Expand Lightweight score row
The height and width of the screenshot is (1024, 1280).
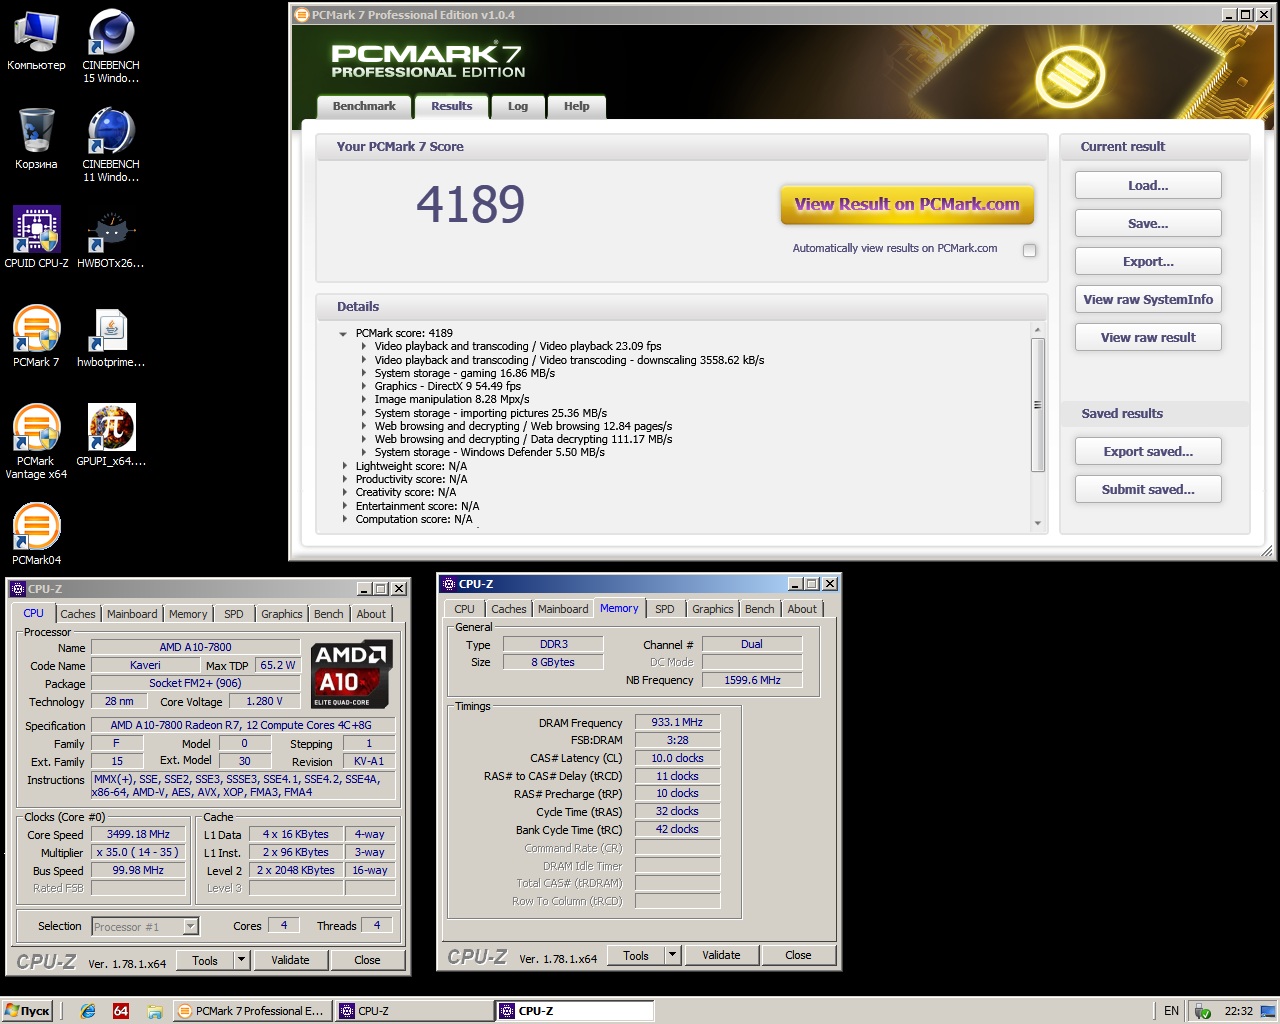click(x=345, y=466)
